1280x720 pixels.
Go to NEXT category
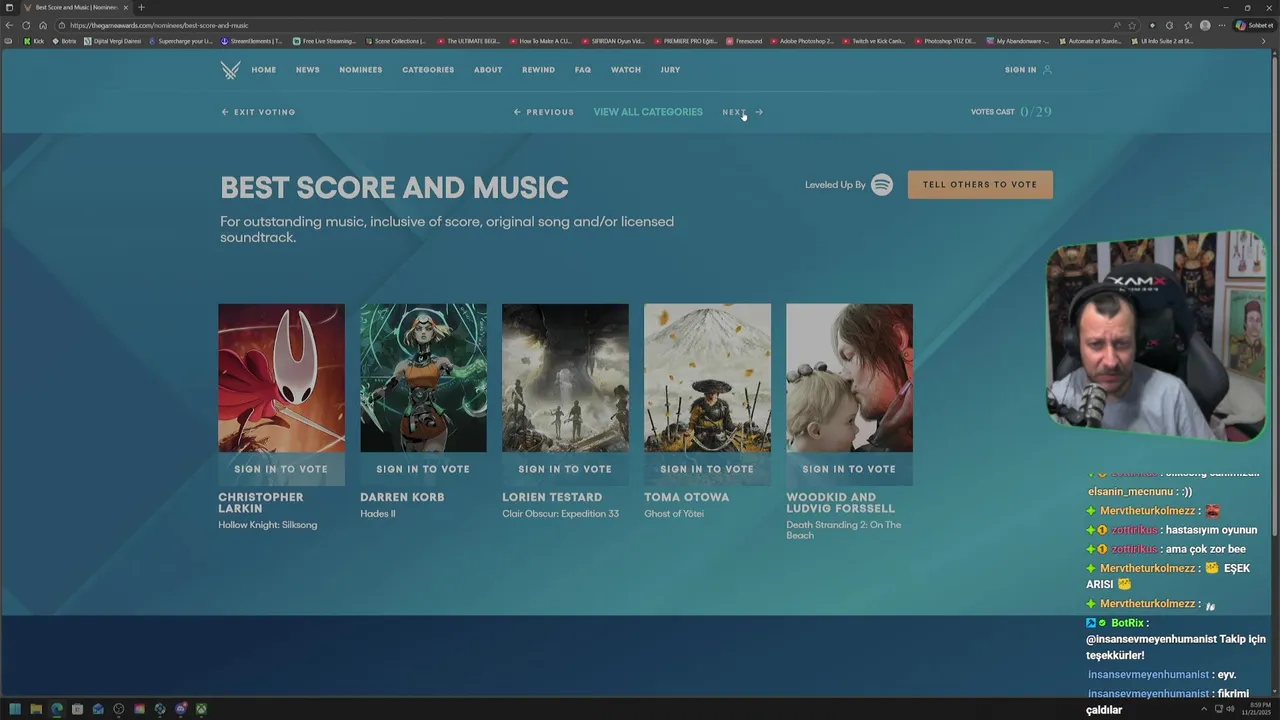(742, 112)
